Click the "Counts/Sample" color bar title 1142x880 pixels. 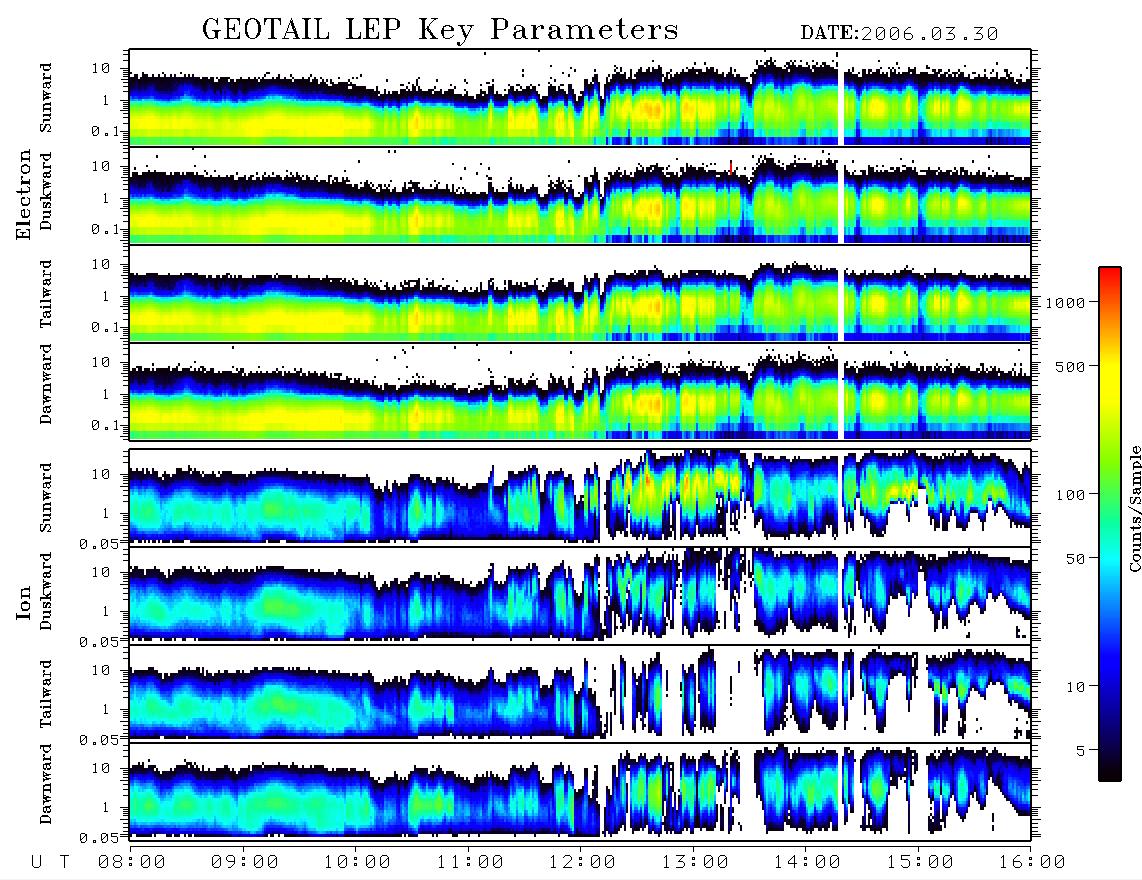pyautogui.click(x=1134, y=508)
